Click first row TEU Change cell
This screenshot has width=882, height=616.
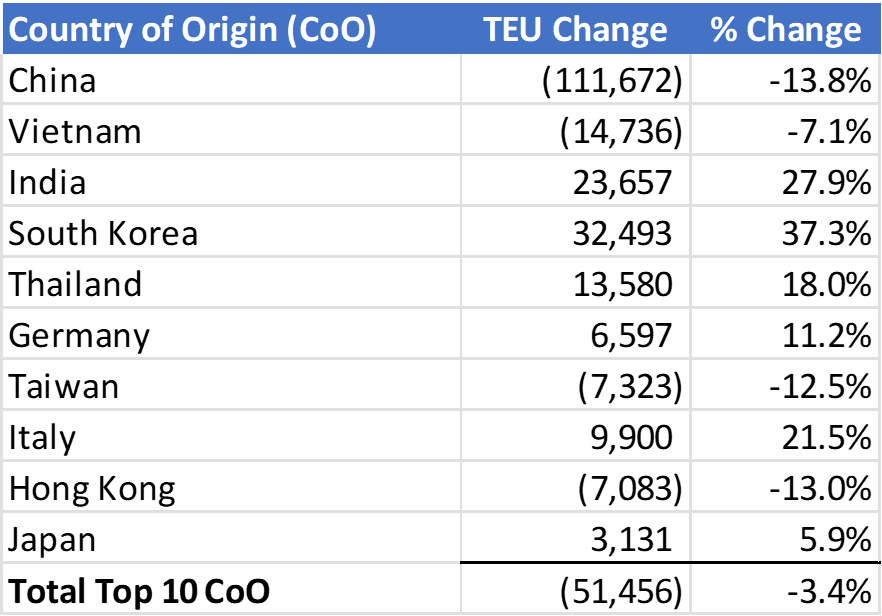point(576,78)
